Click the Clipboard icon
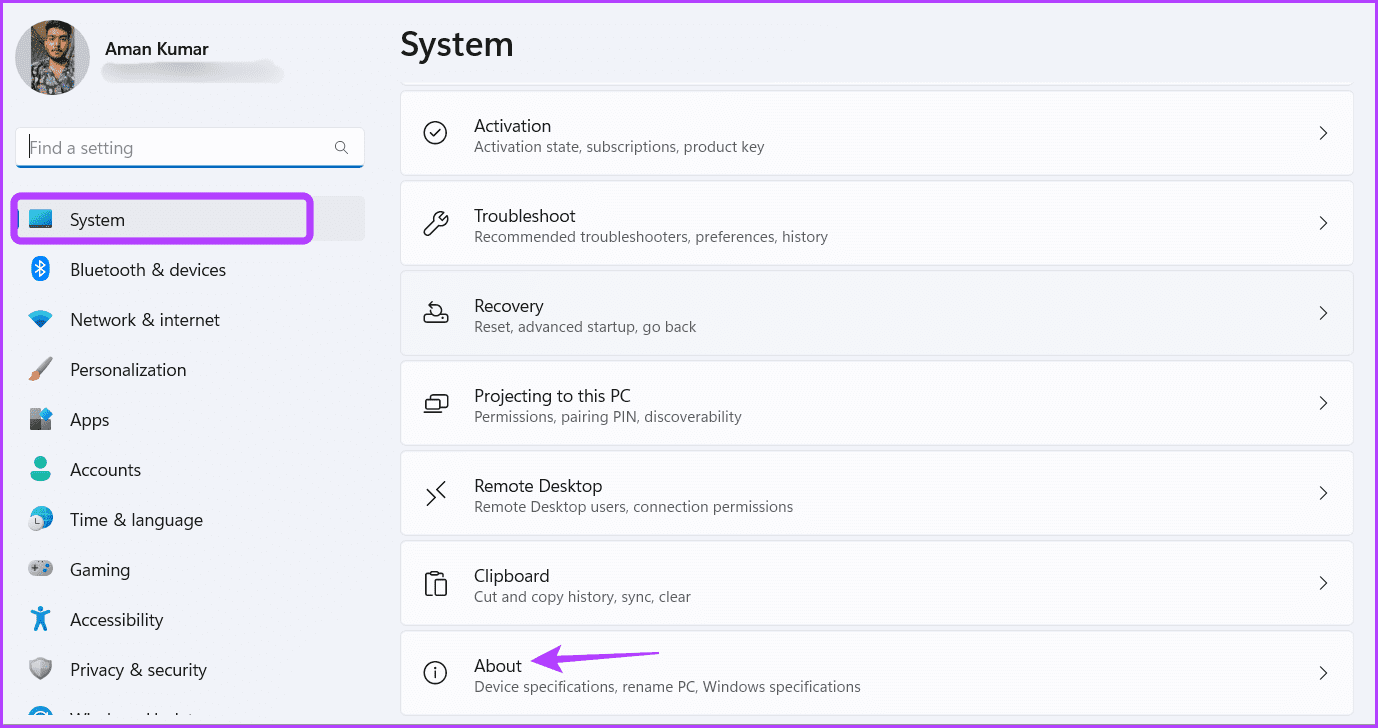The height and width of the screenshot is (728, 1378). 435,583
